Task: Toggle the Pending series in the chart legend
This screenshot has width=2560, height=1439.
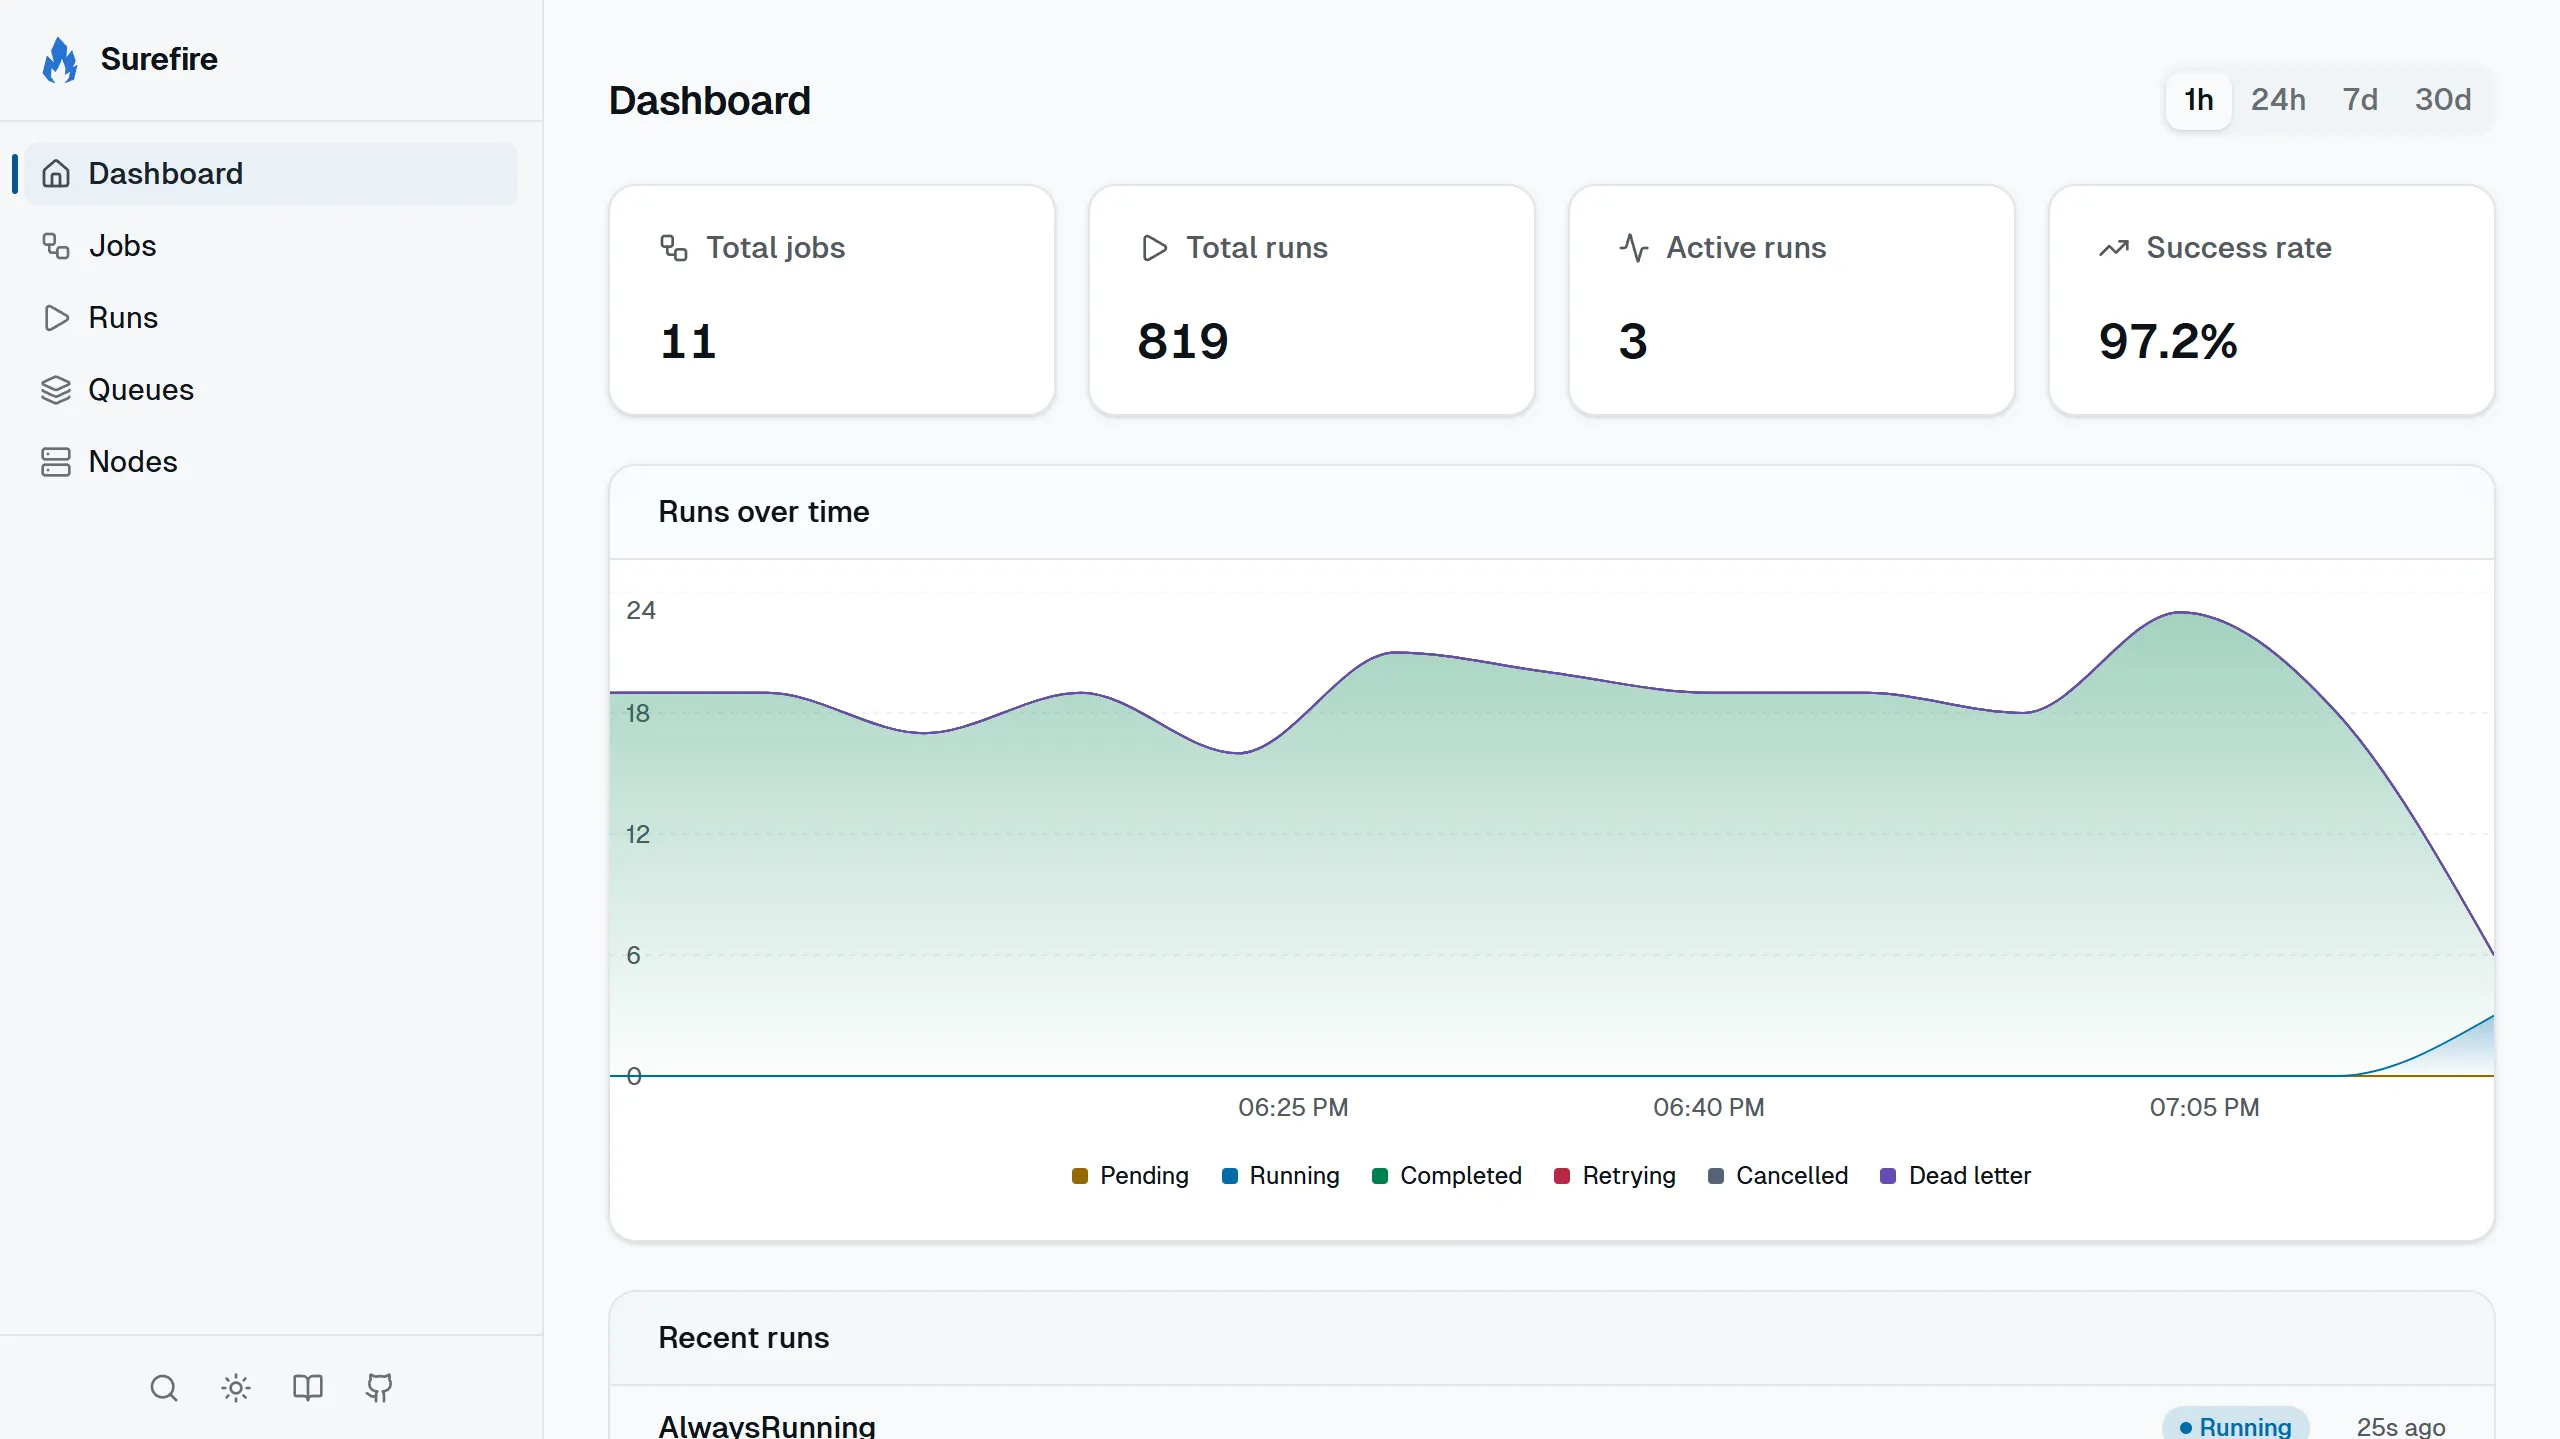Action: click(x=1129, y=1175)
